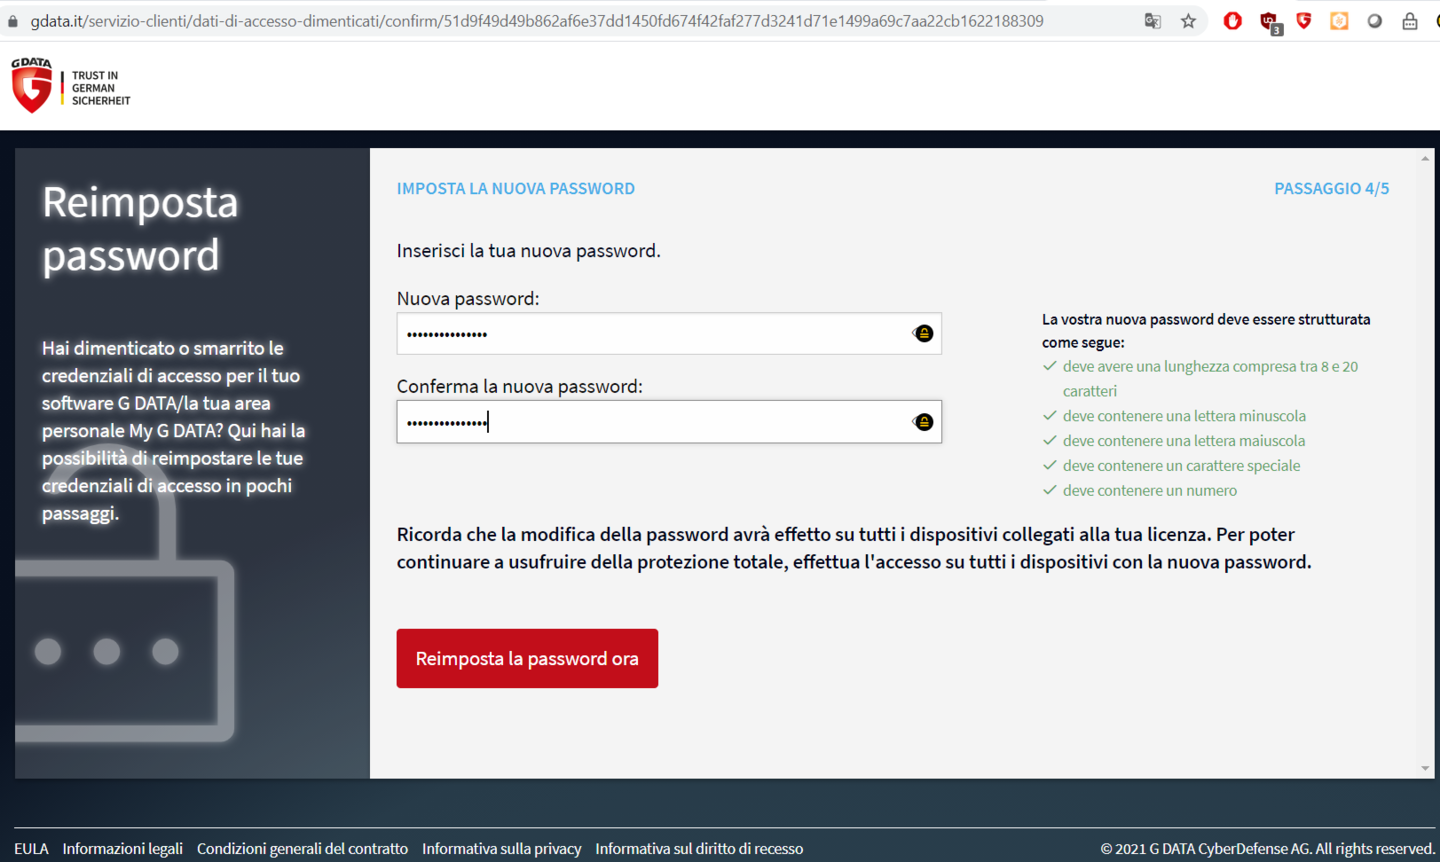This screenshot has width=1440, height=862.
Task: Open the orange hexagon extension icon
Action: (x=1339, y=21)
